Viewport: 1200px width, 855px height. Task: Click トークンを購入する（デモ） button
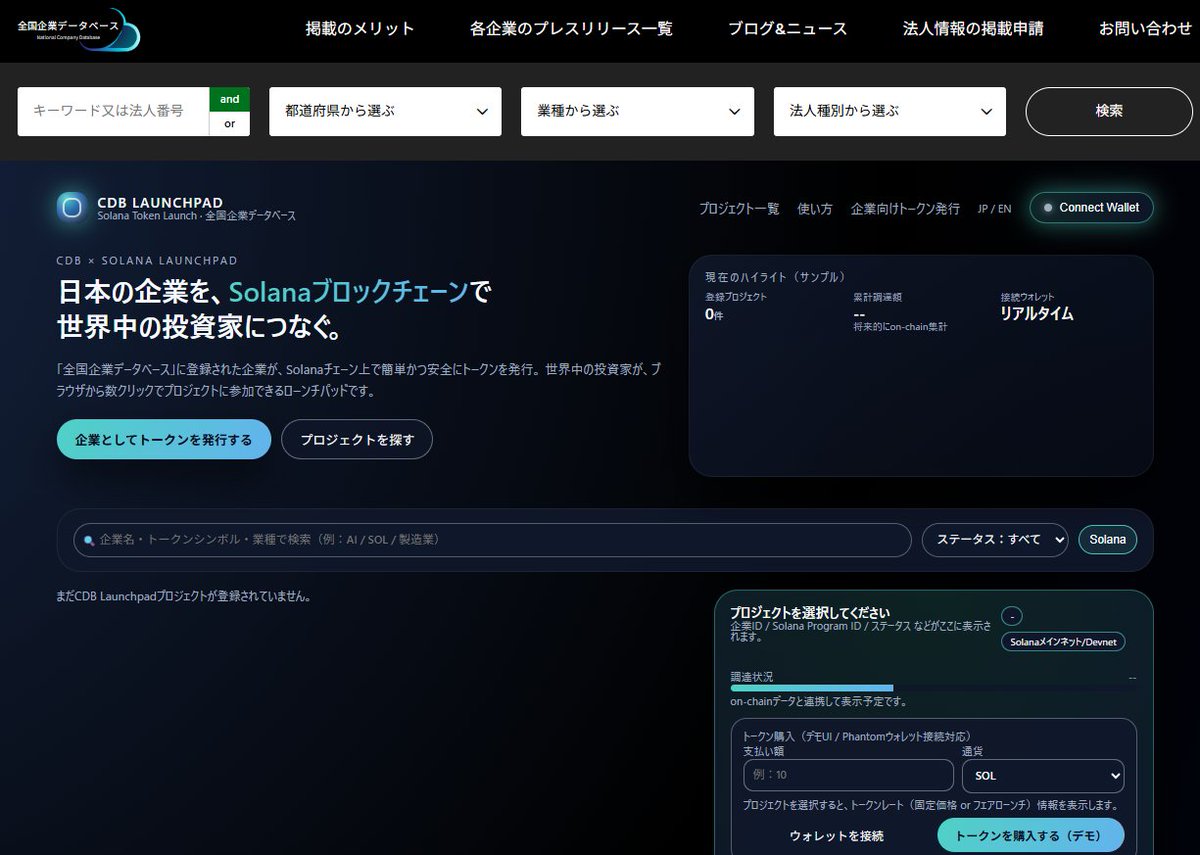tap(1030, 836)
